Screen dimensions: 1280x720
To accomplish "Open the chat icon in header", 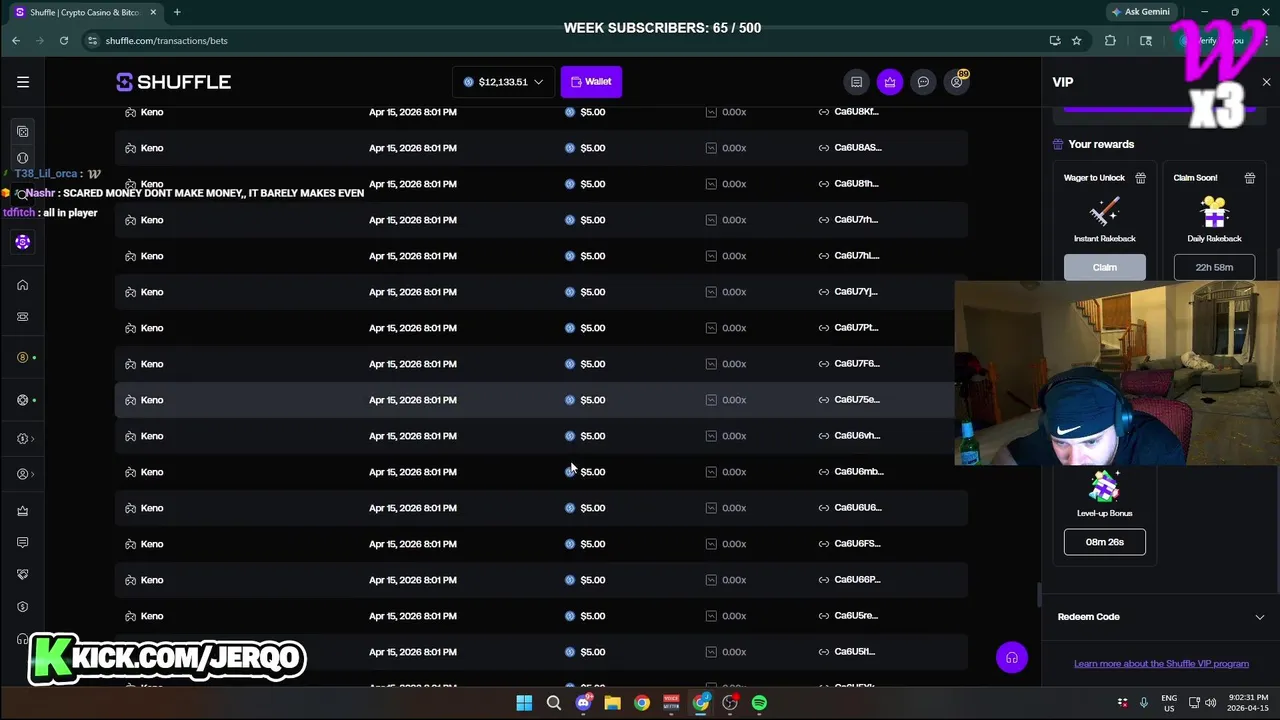I will [923, 82].
